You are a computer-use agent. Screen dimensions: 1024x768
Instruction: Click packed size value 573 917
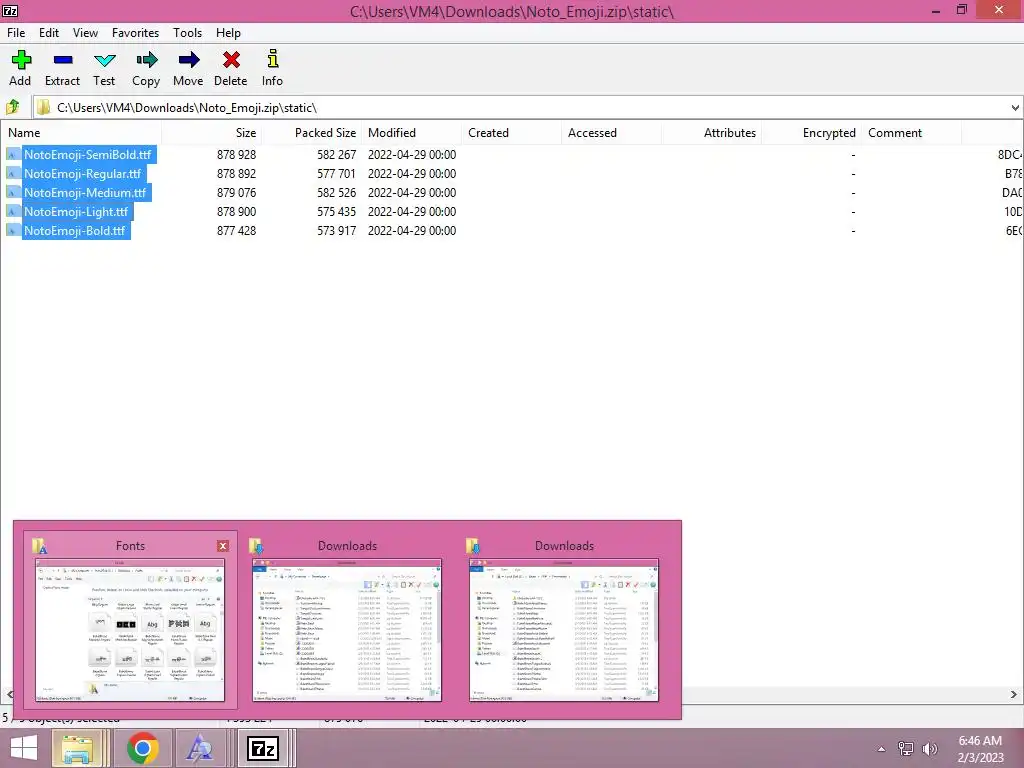[x=336, y=231]
